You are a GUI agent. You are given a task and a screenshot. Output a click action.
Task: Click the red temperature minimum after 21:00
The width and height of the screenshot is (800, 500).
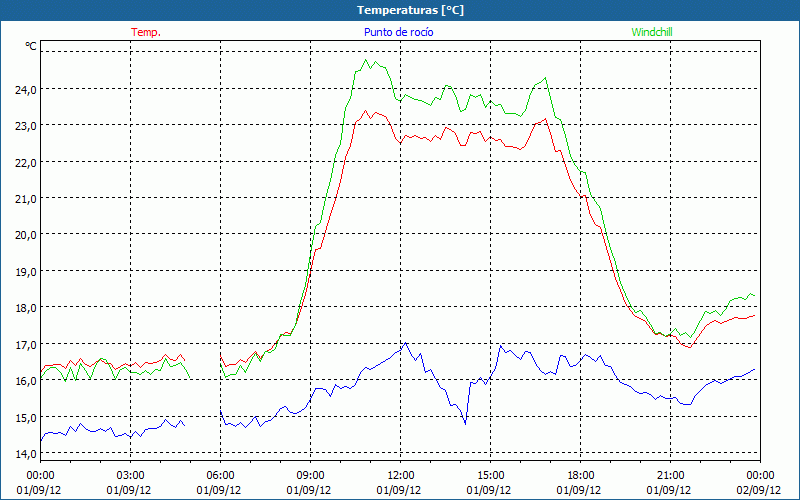pos(689,347)
